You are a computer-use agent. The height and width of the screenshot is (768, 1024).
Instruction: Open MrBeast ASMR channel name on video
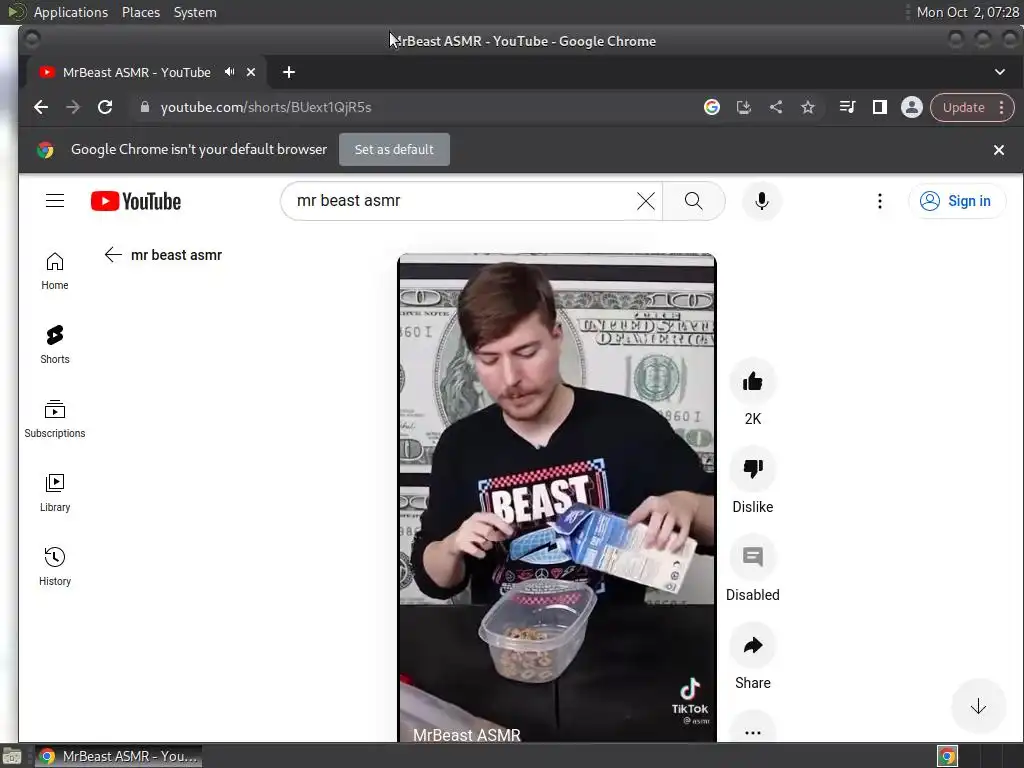click(467, 735)
